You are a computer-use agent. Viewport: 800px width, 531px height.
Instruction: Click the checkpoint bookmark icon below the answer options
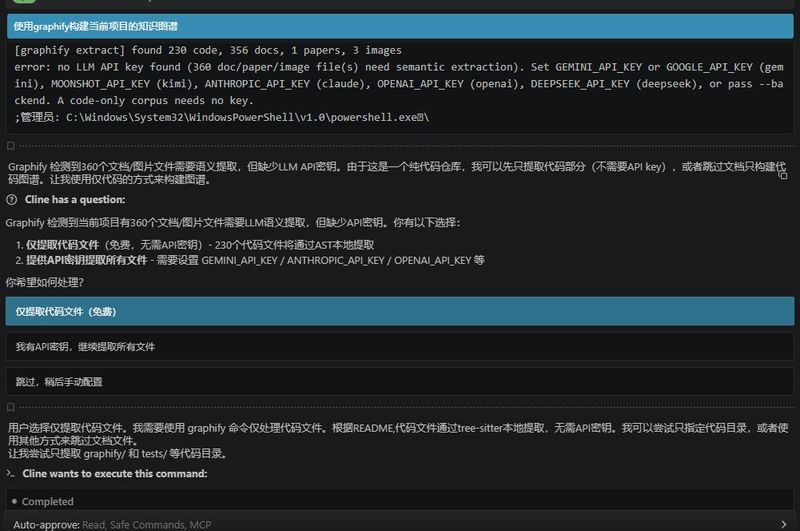coord(11,407)
